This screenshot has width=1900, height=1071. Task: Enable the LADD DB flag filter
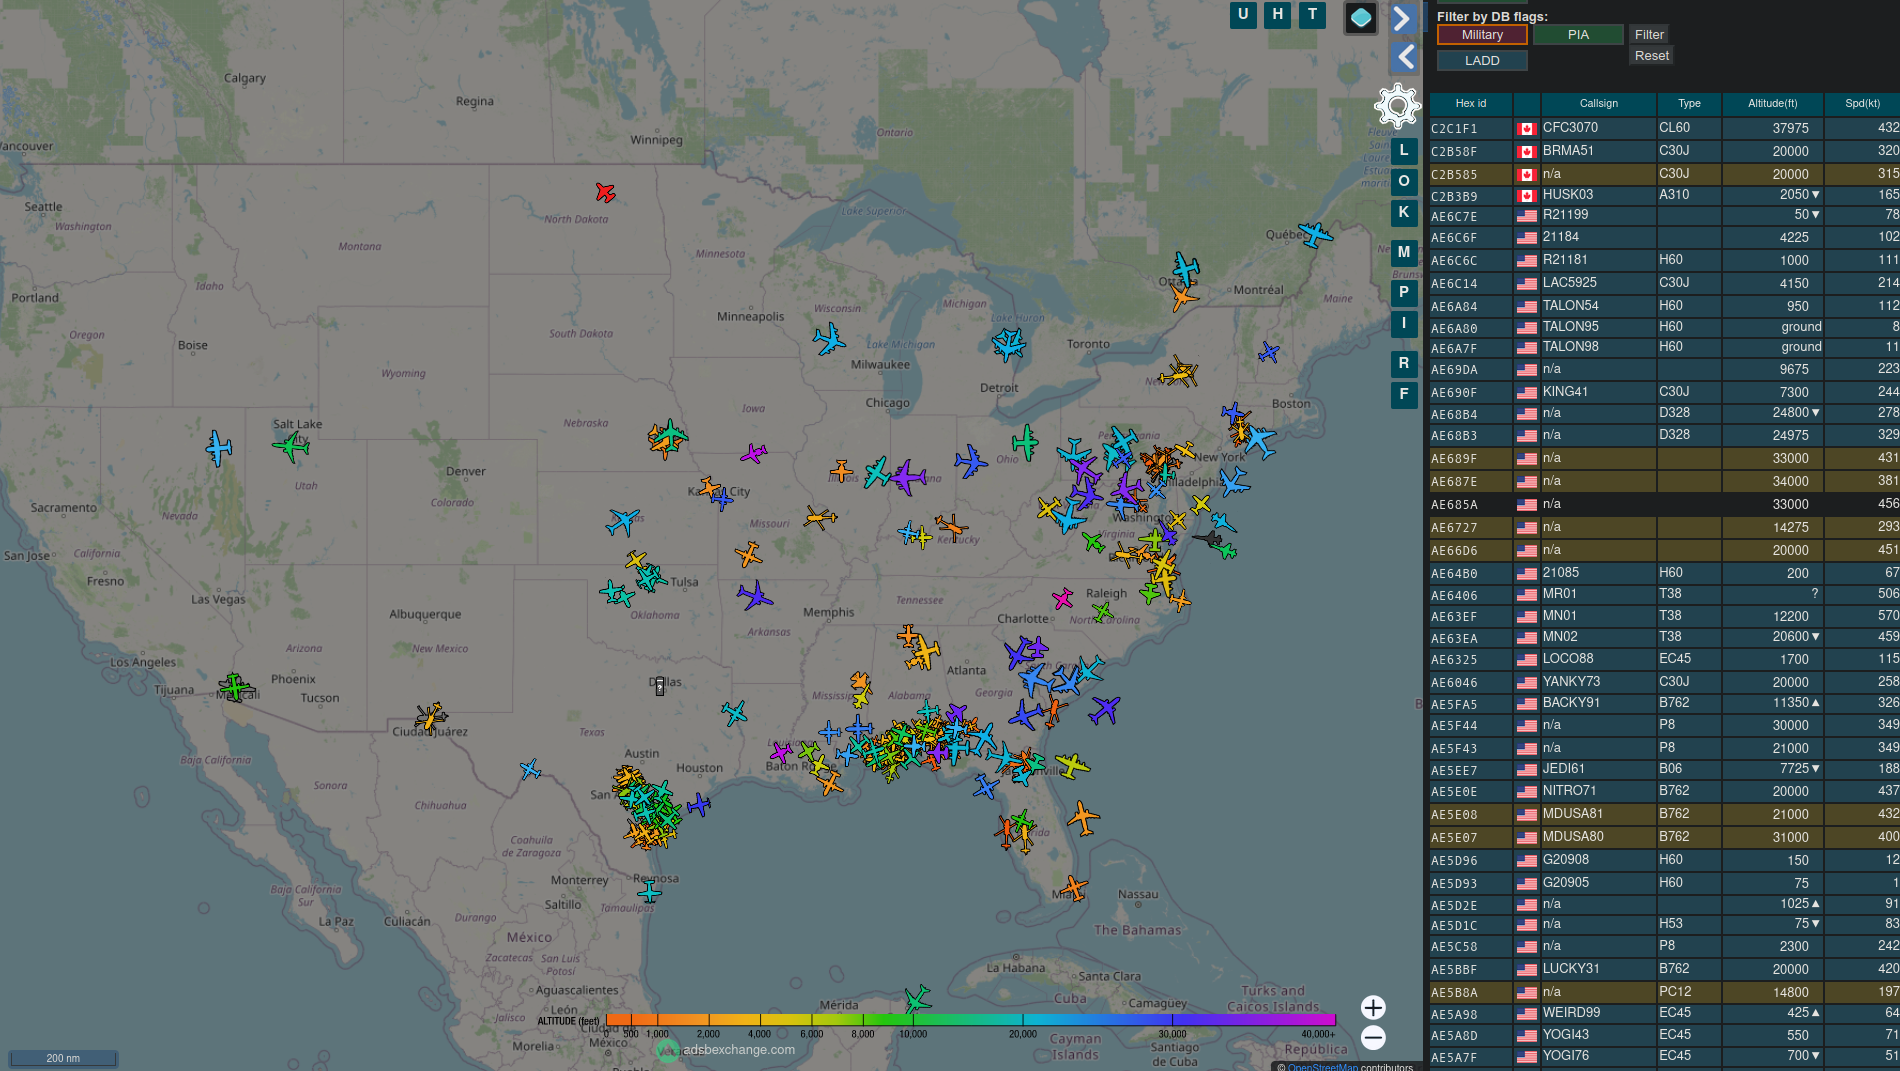pos(1482,61)
